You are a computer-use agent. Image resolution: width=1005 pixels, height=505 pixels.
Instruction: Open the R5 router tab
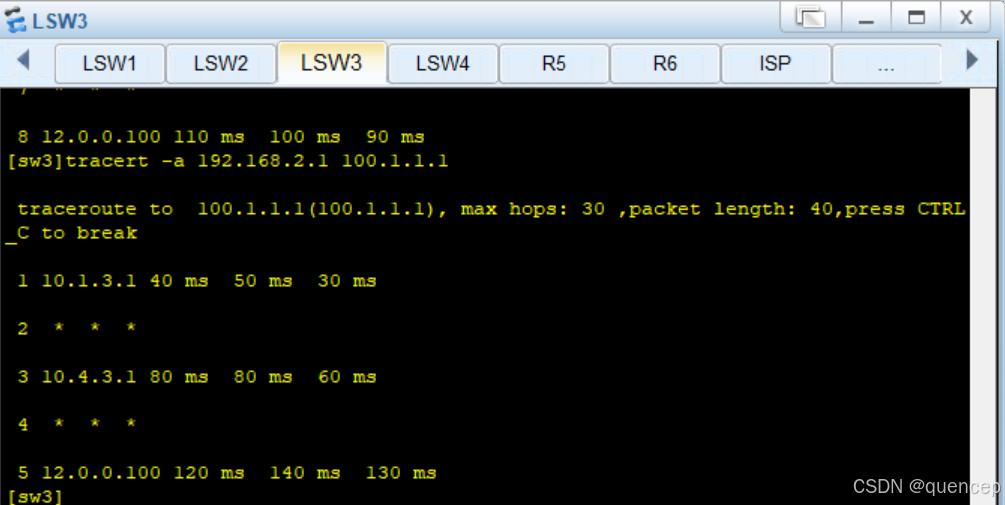tap(554, 63)
